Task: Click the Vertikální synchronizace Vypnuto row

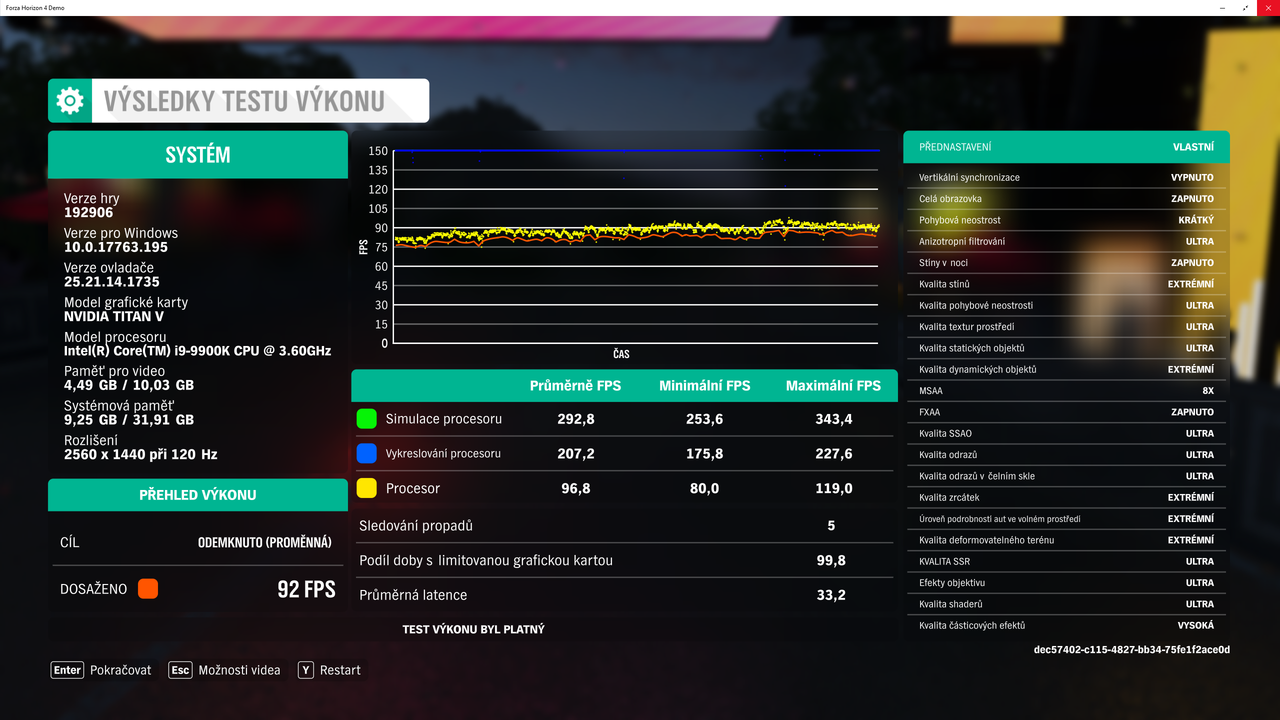Action: click(x=1066, y=177)
